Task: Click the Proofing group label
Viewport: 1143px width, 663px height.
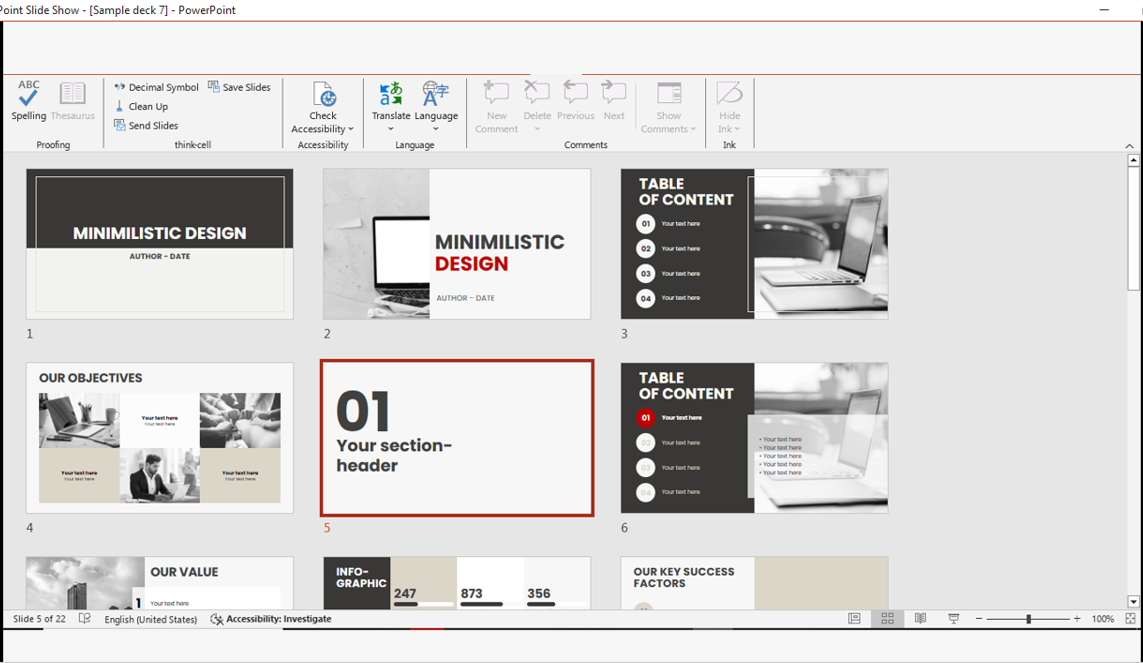Action: point(53,145)
